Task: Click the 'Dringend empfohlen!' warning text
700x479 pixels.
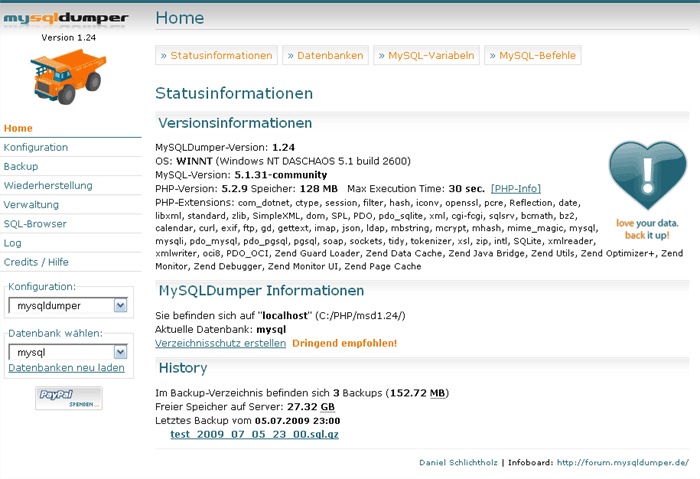Action: click(345, 343)
